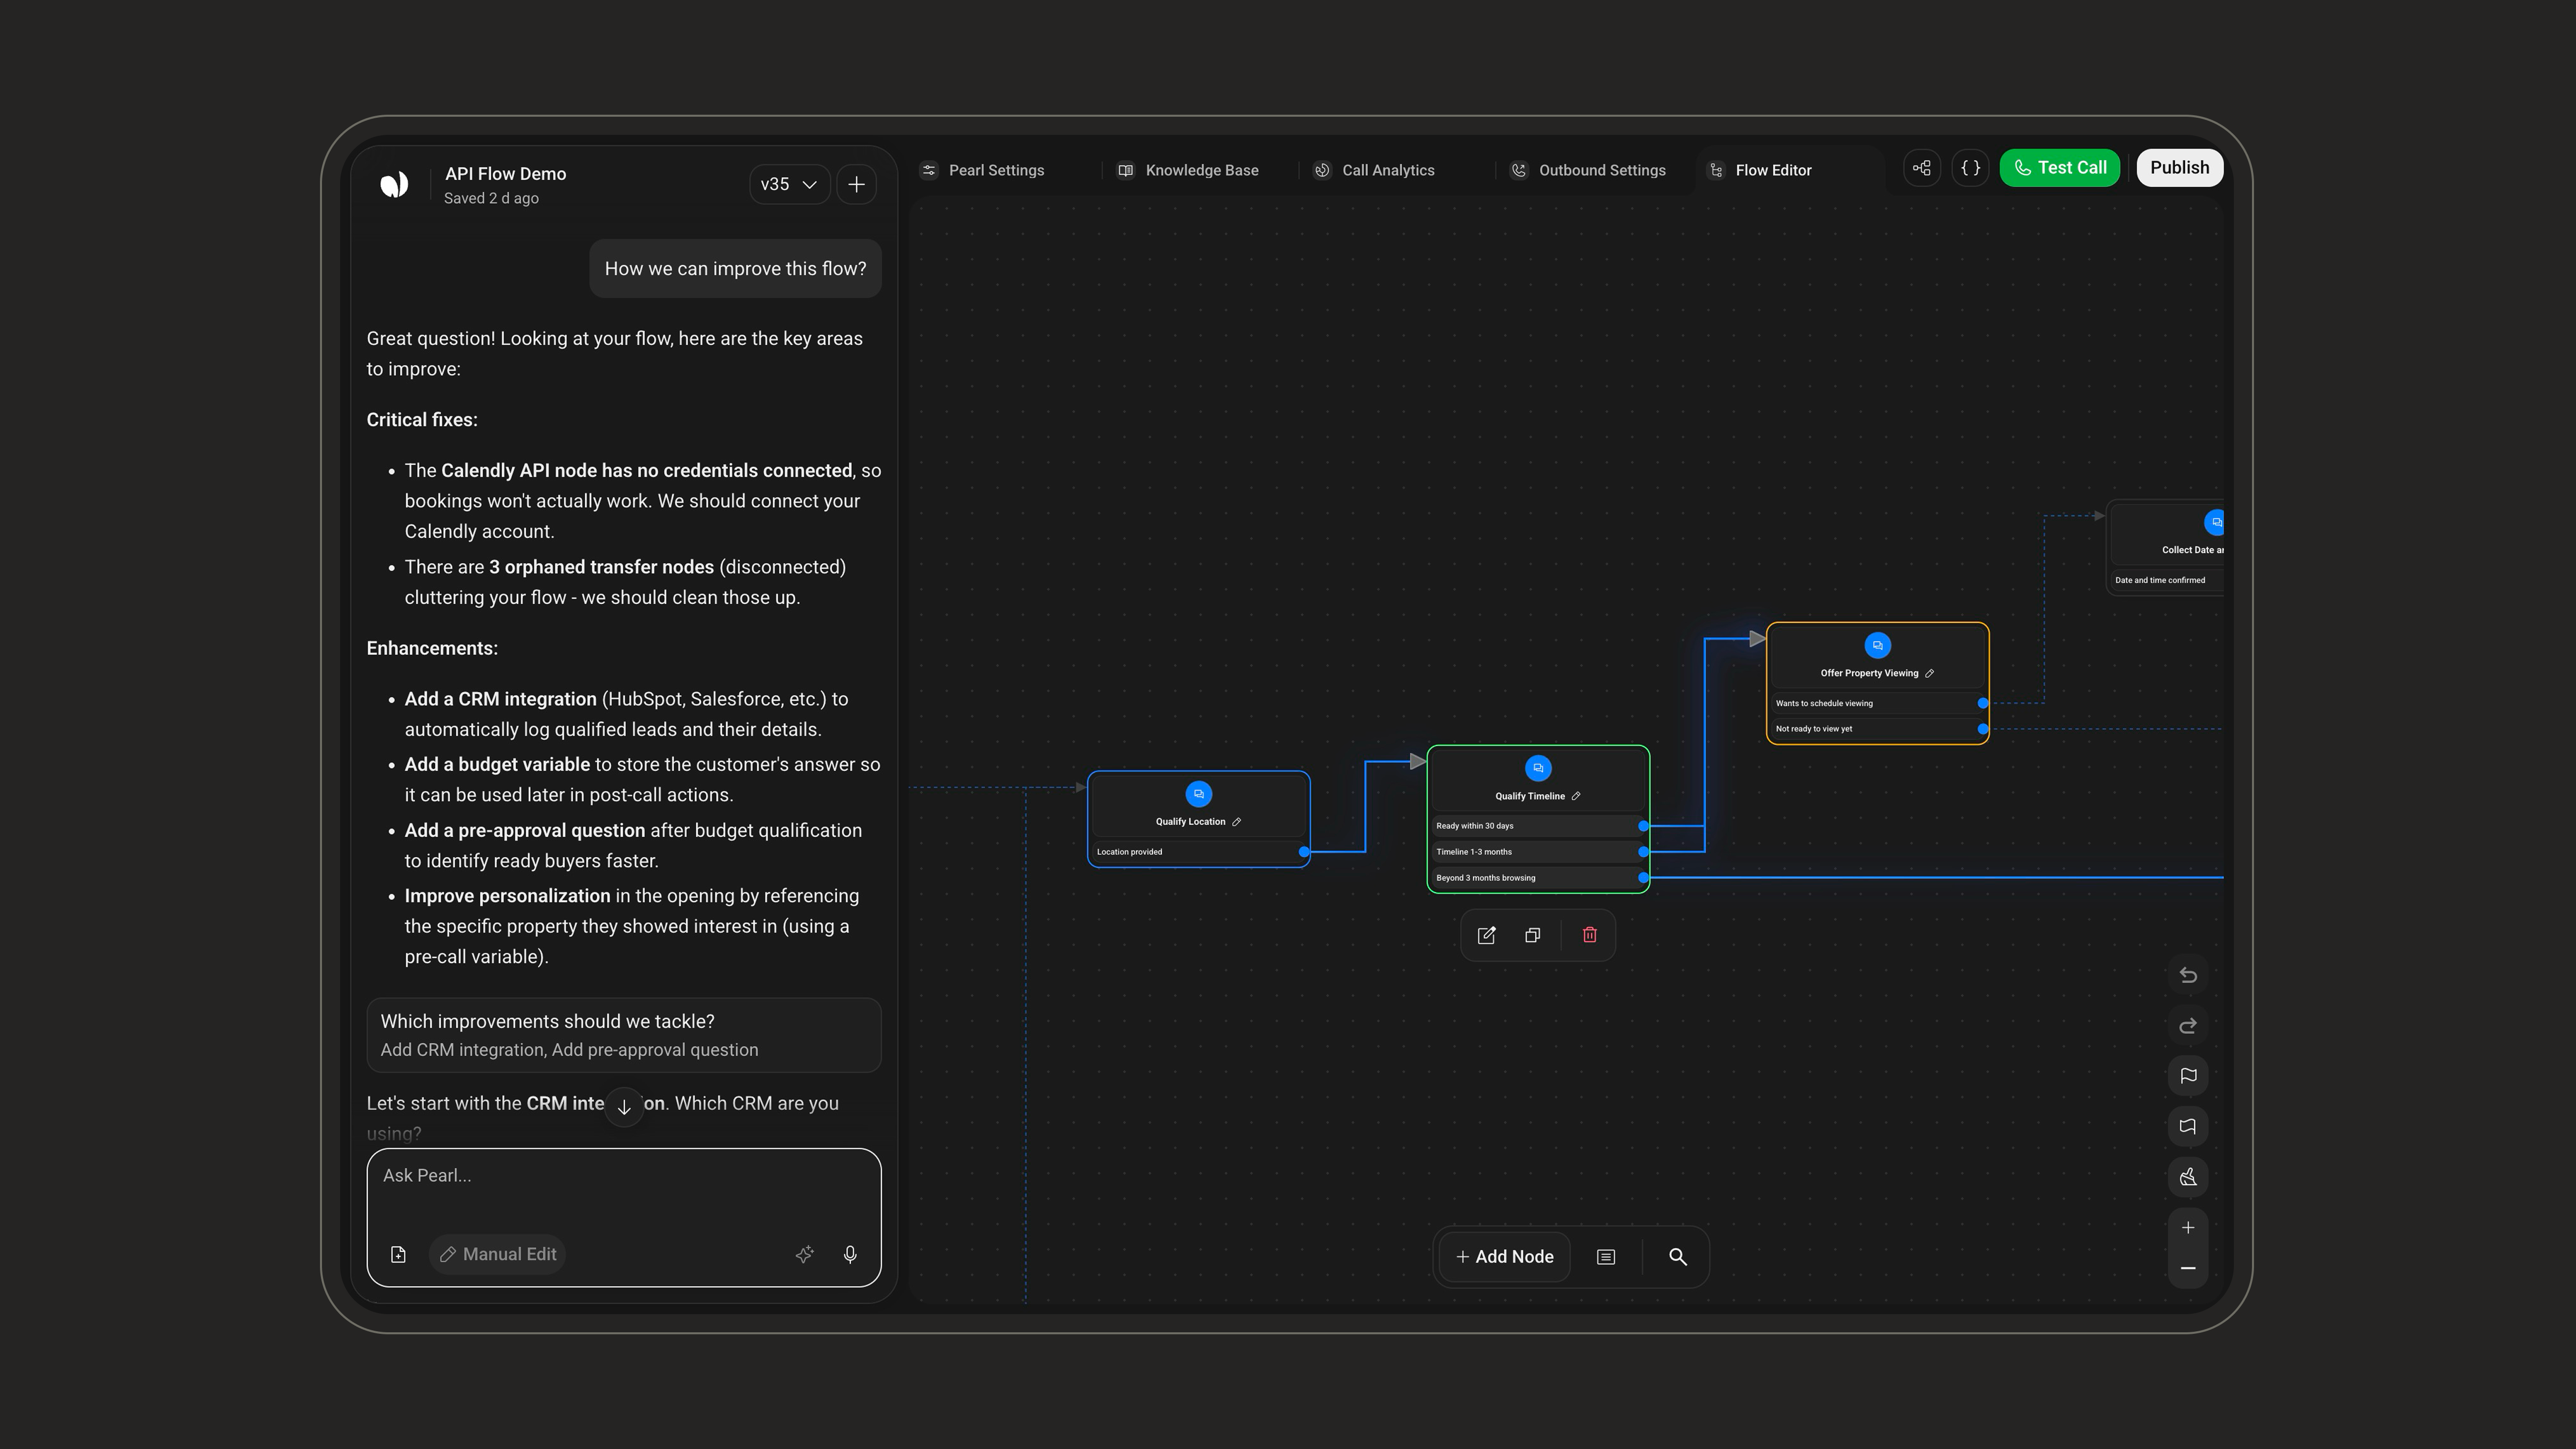Viewport: 2576px width, 1449px height.
Task: Click the scroll-down arrow in chat
Action: [624, 1107]
